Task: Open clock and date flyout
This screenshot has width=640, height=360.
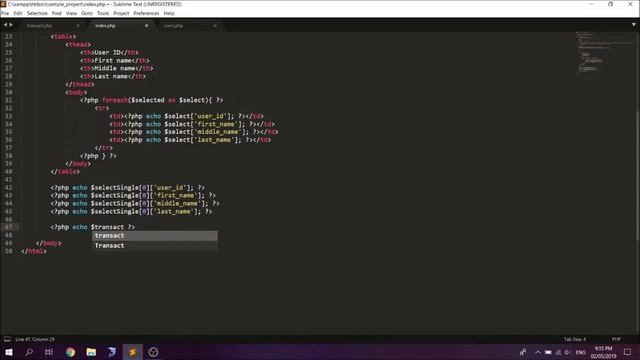Action: (603, 352)
